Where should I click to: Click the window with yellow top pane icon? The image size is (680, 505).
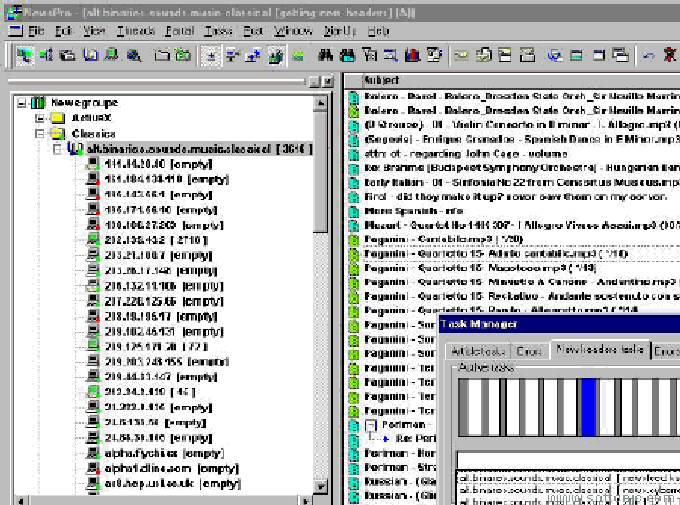505,56
